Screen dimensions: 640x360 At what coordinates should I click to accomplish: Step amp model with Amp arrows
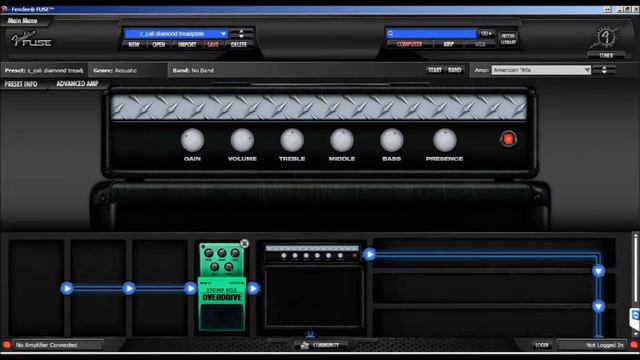coord(604,70)
